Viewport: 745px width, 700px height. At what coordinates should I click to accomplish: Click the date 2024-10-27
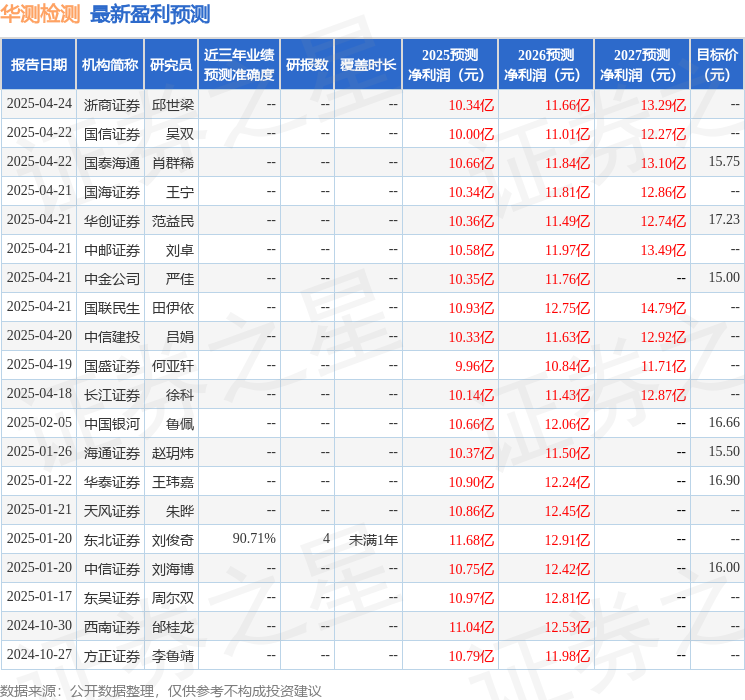(39, 654)
